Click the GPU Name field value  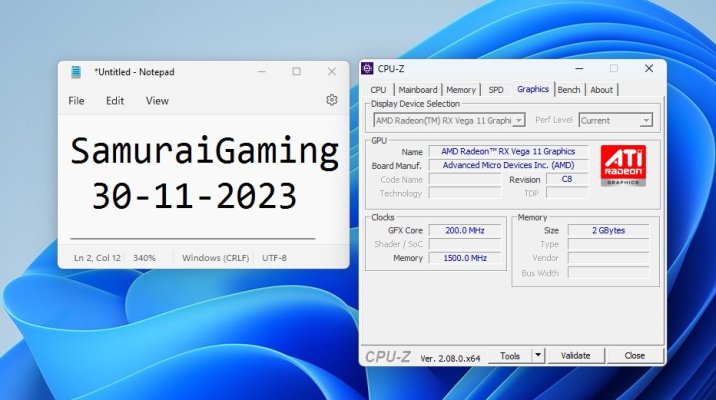508,151
